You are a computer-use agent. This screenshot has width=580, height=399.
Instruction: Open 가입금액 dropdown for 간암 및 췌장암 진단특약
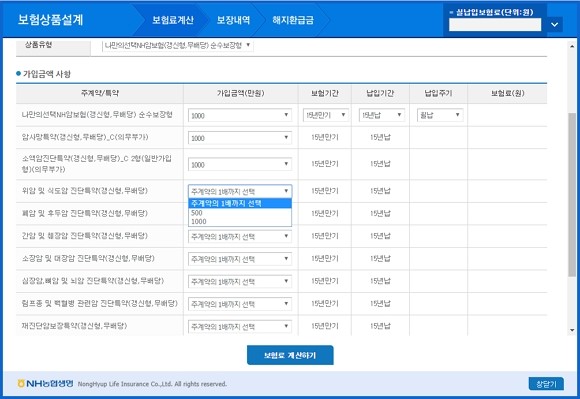[240, 236]
